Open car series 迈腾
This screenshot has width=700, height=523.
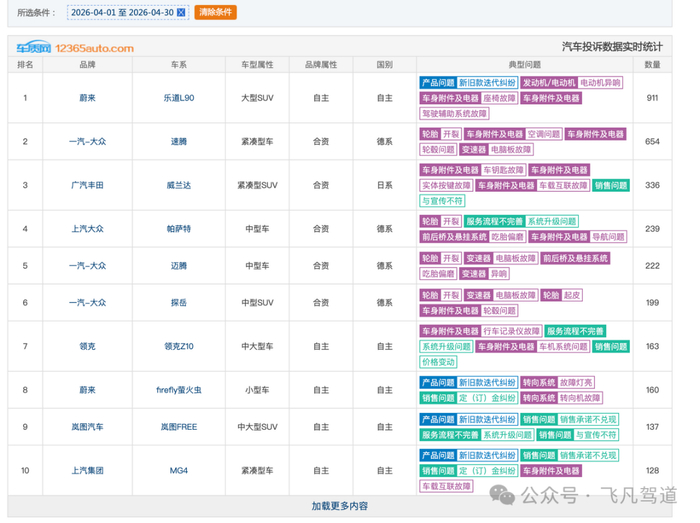pos(179,266)
